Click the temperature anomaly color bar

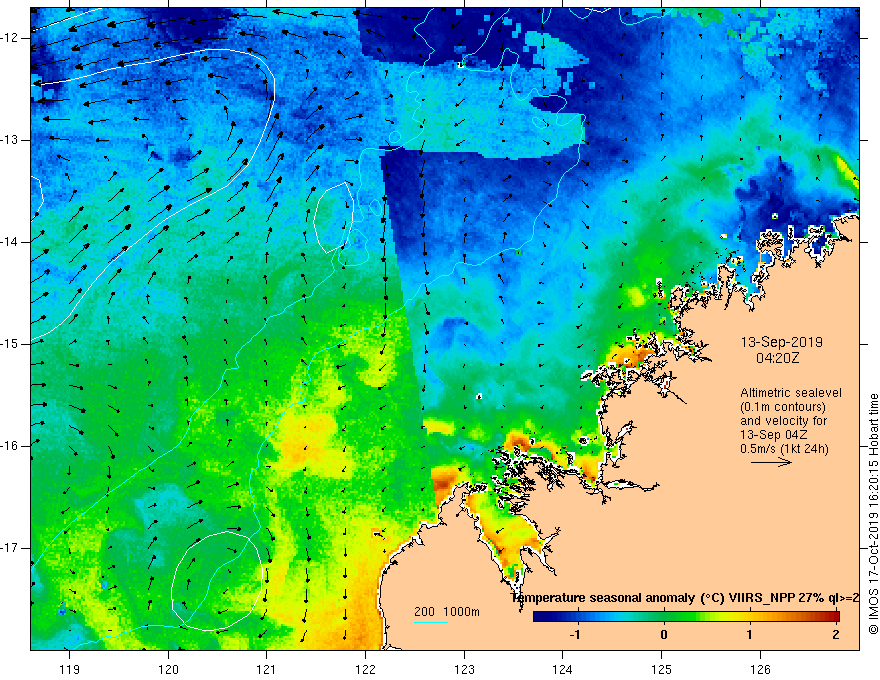click(x=686, y=617)
